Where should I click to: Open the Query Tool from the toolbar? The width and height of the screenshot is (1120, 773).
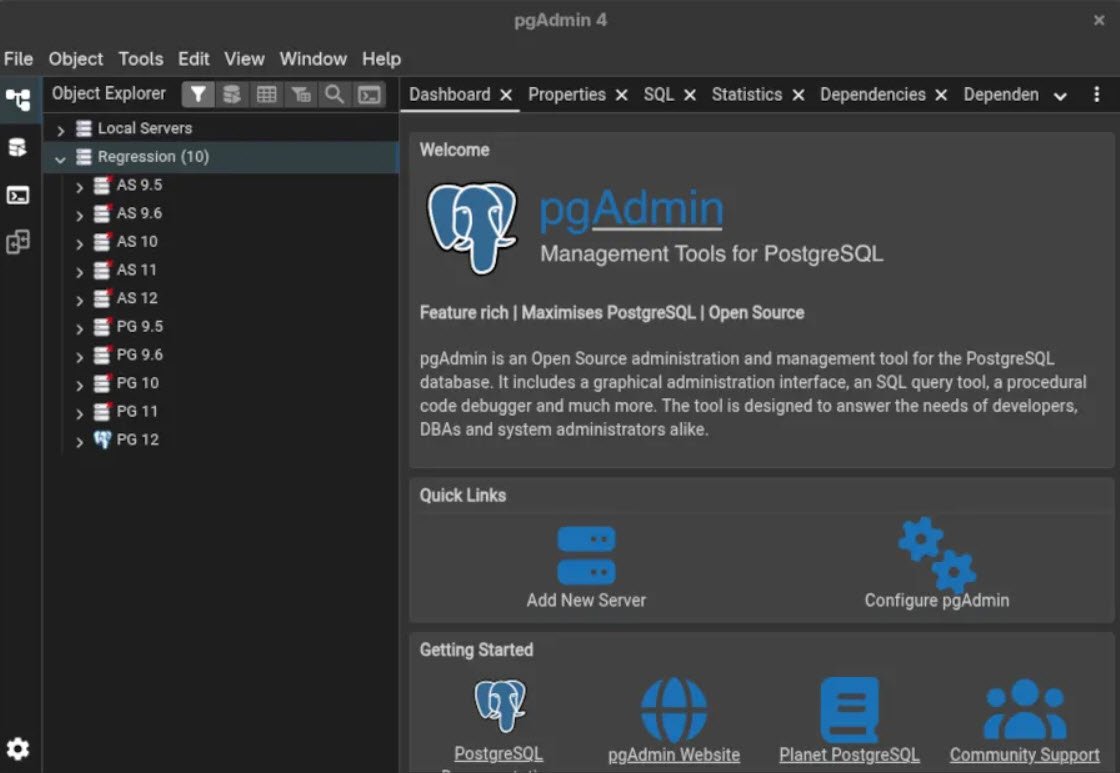[232, 93]
